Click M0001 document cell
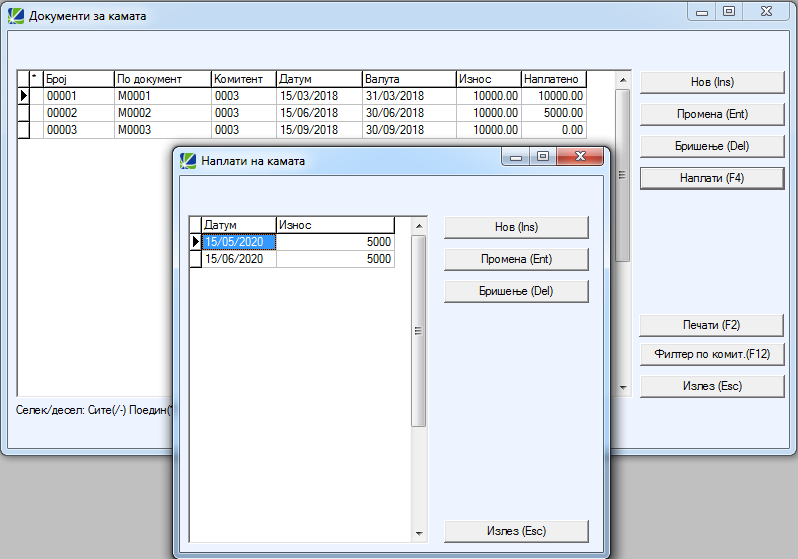This screenshot has width=798, height=559. click(162, 96)
